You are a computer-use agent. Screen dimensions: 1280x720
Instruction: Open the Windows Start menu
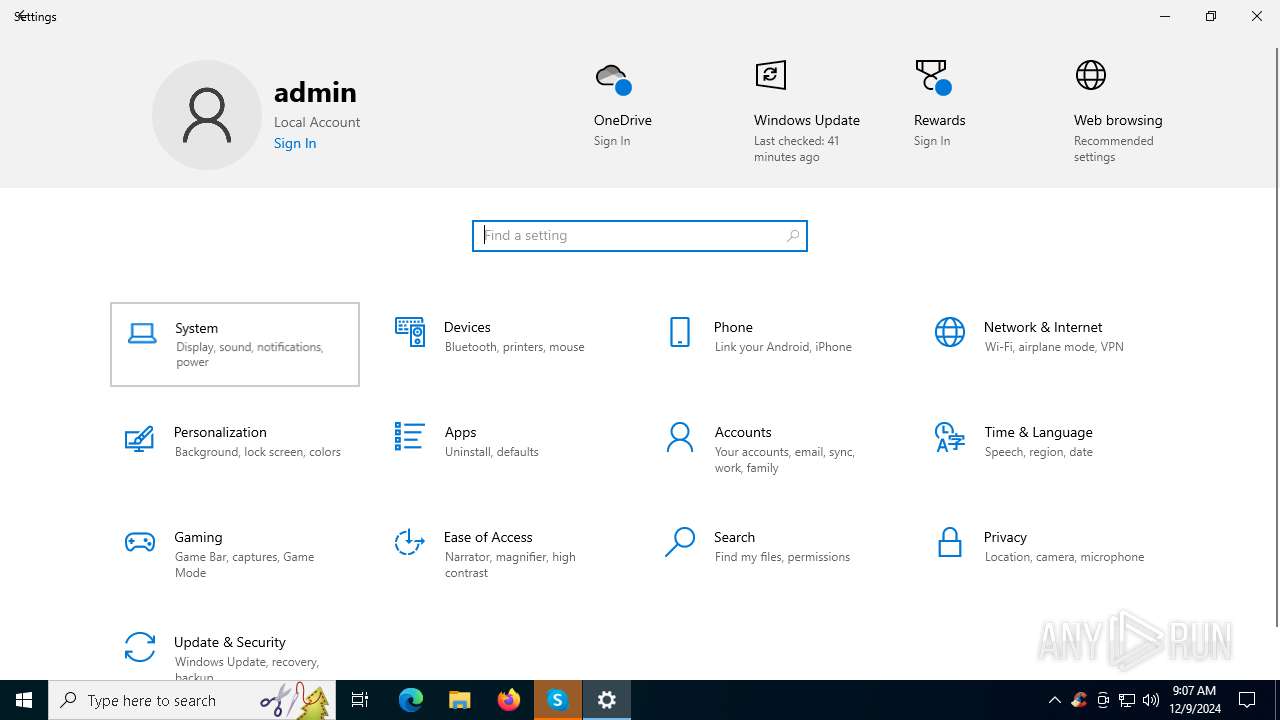(x=24, y=700)
